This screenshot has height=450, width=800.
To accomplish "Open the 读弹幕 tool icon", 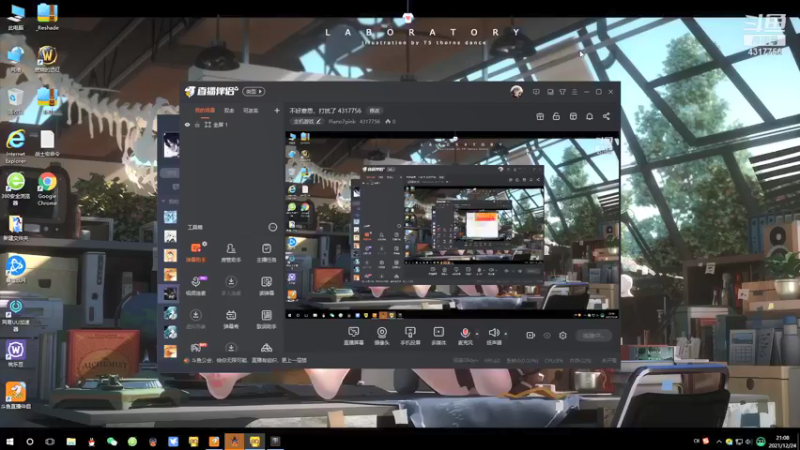I will click(266, 285).
